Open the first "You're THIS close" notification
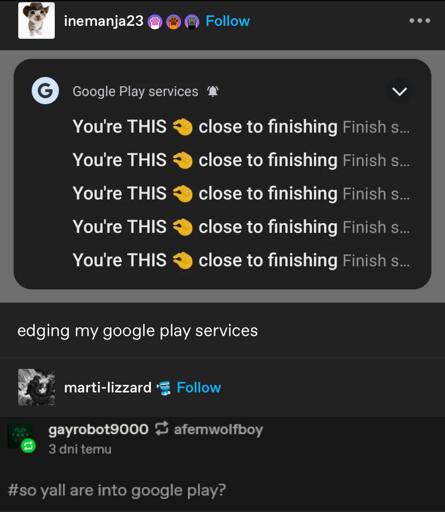Screen dimensions: 445x512 (x=241, y=127)
